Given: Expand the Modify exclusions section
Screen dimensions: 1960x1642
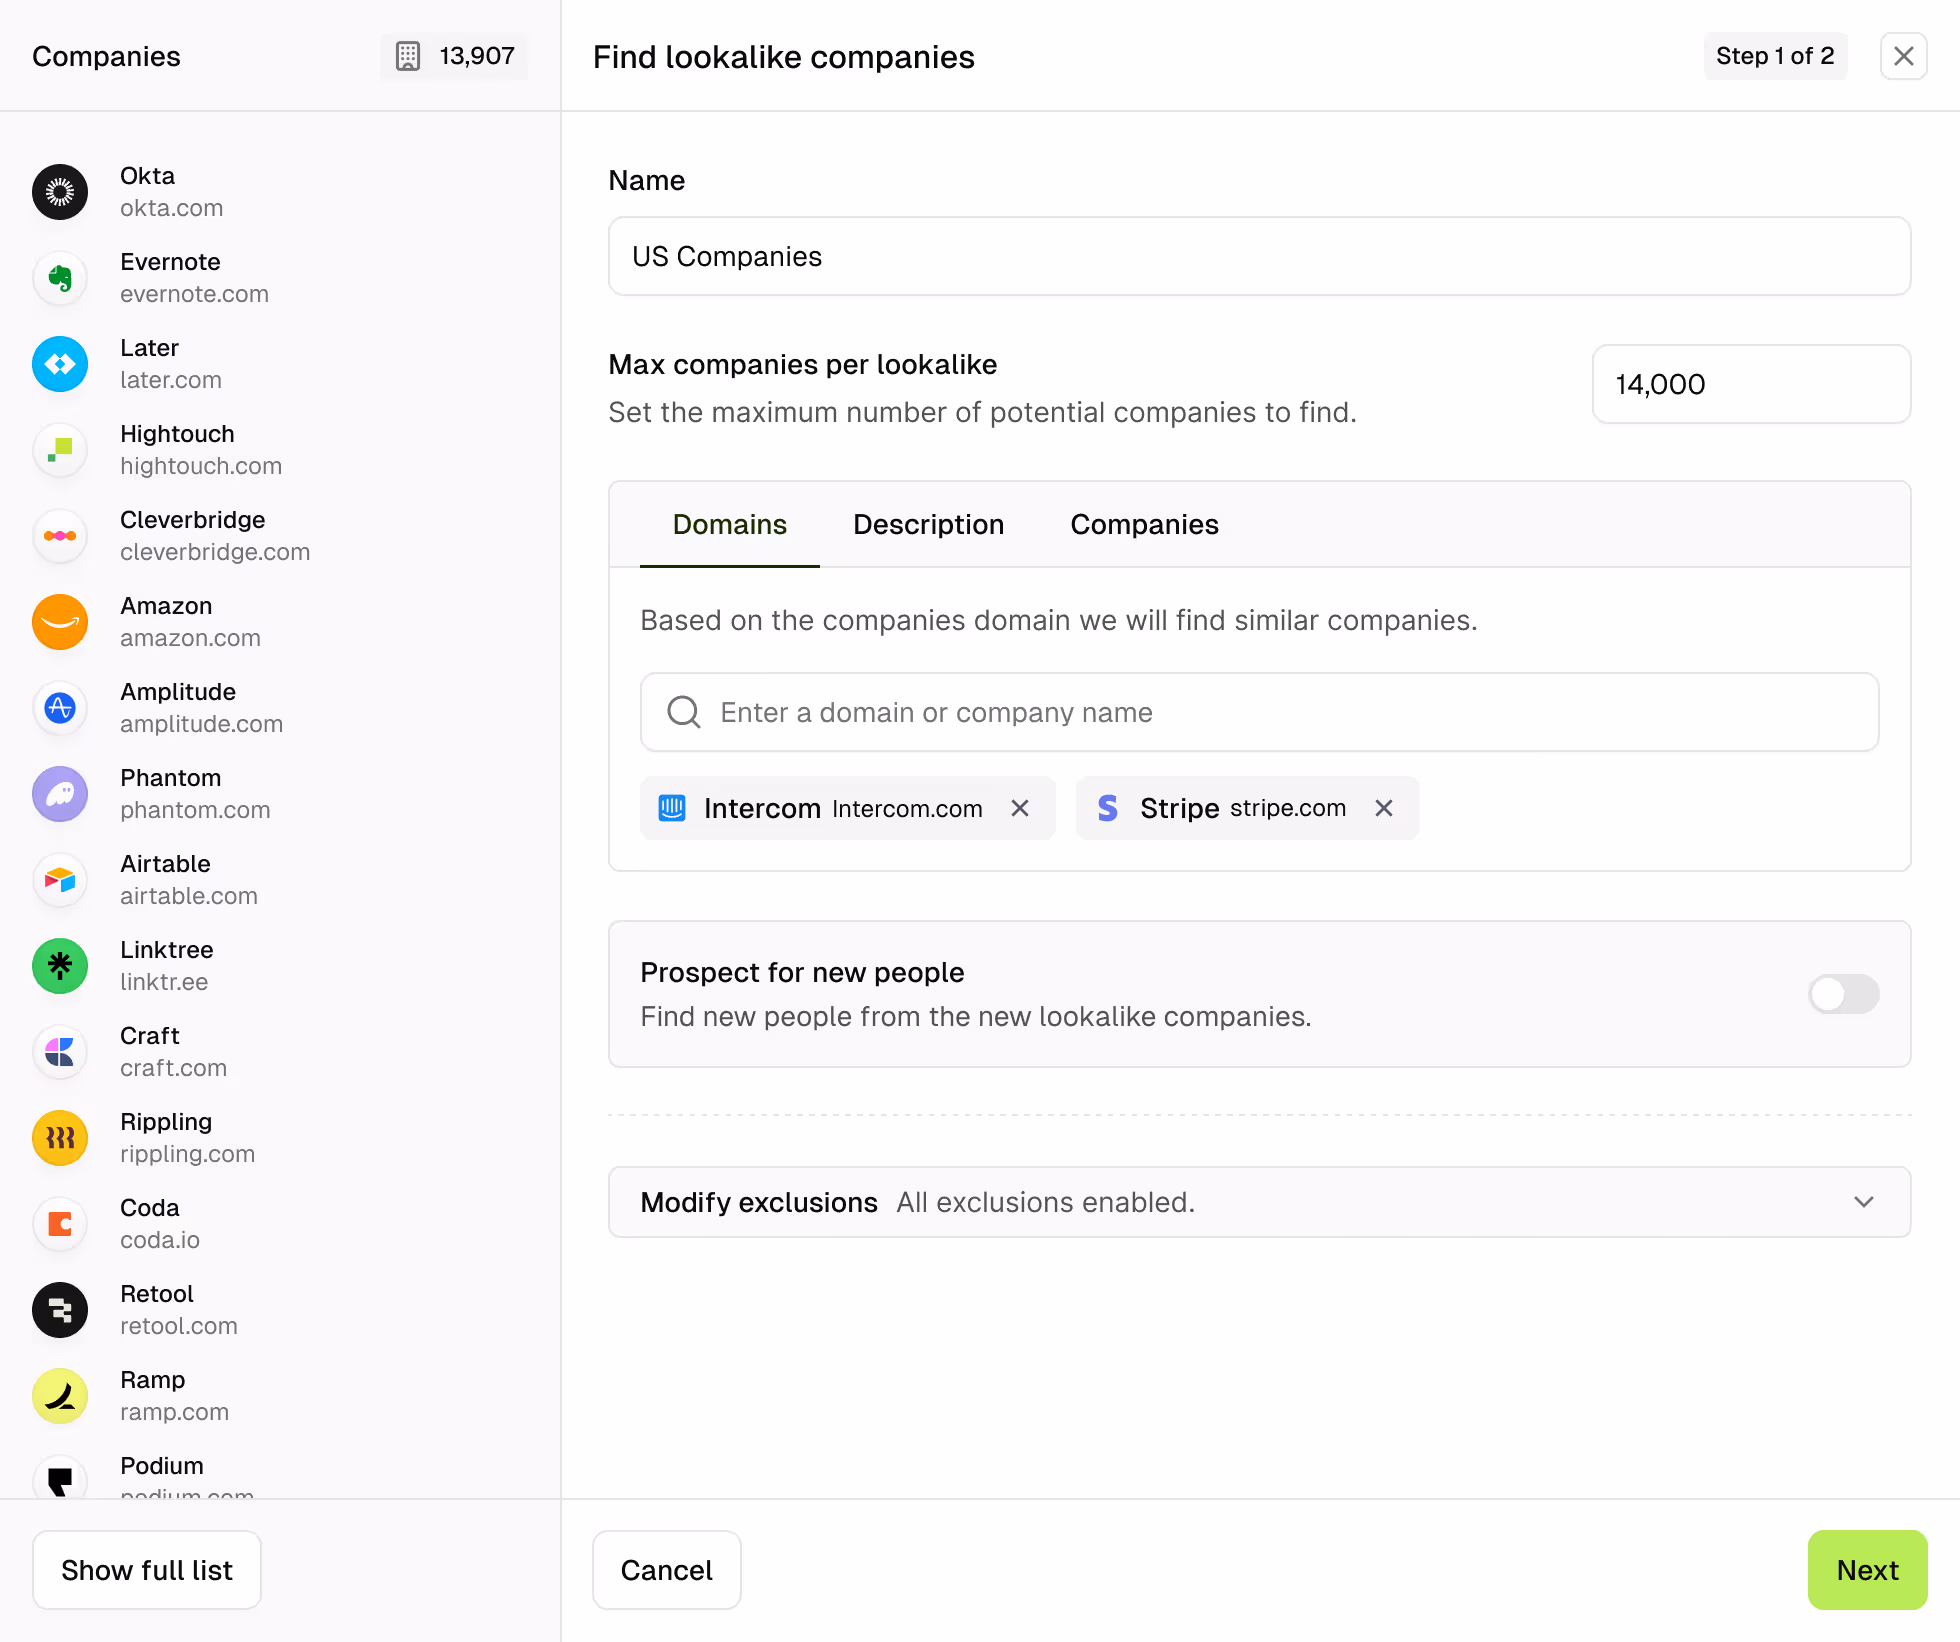Looking at the screenshot, I should point(1260,1202).
